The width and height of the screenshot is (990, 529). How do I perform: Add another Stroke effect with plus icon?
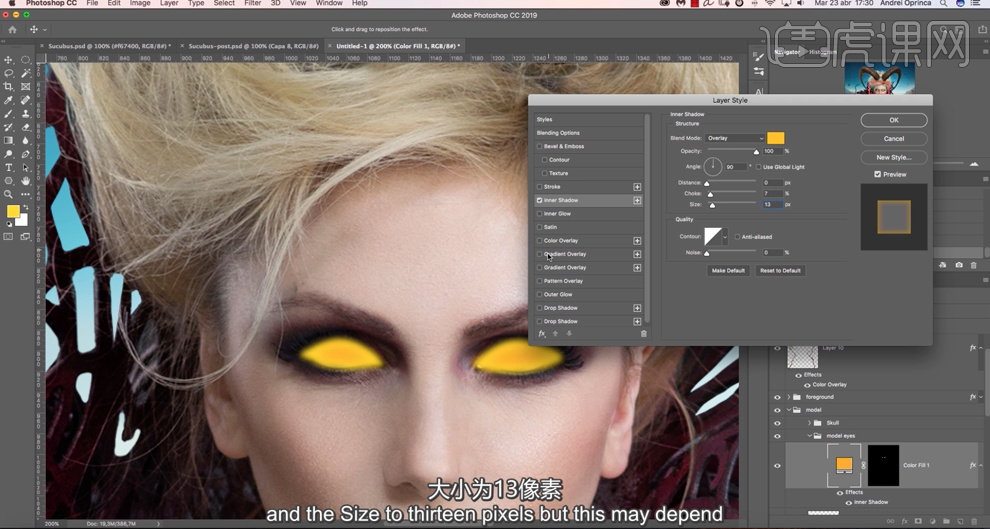[637, 187]
